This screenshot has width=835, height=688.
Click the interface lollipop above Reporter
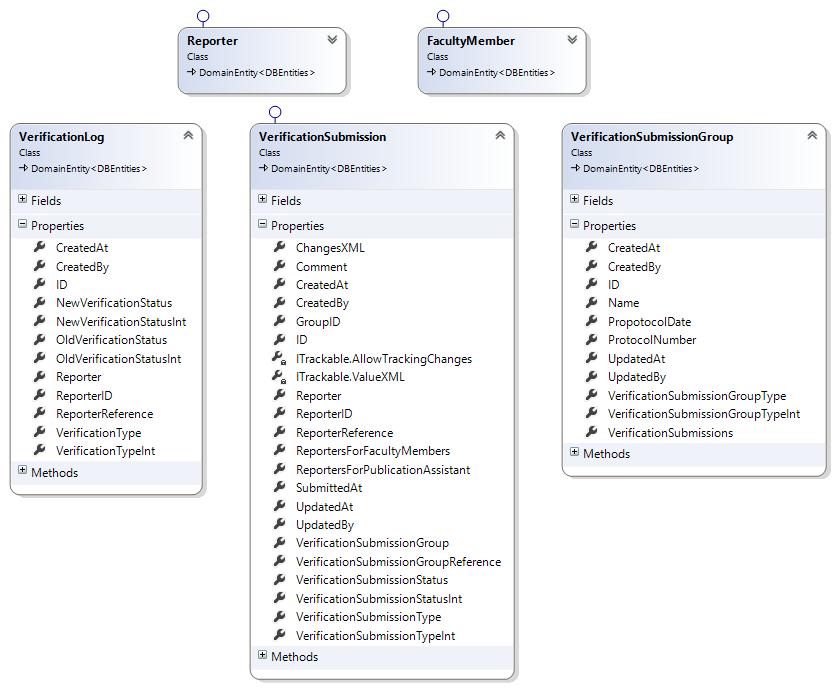(203, 17)
